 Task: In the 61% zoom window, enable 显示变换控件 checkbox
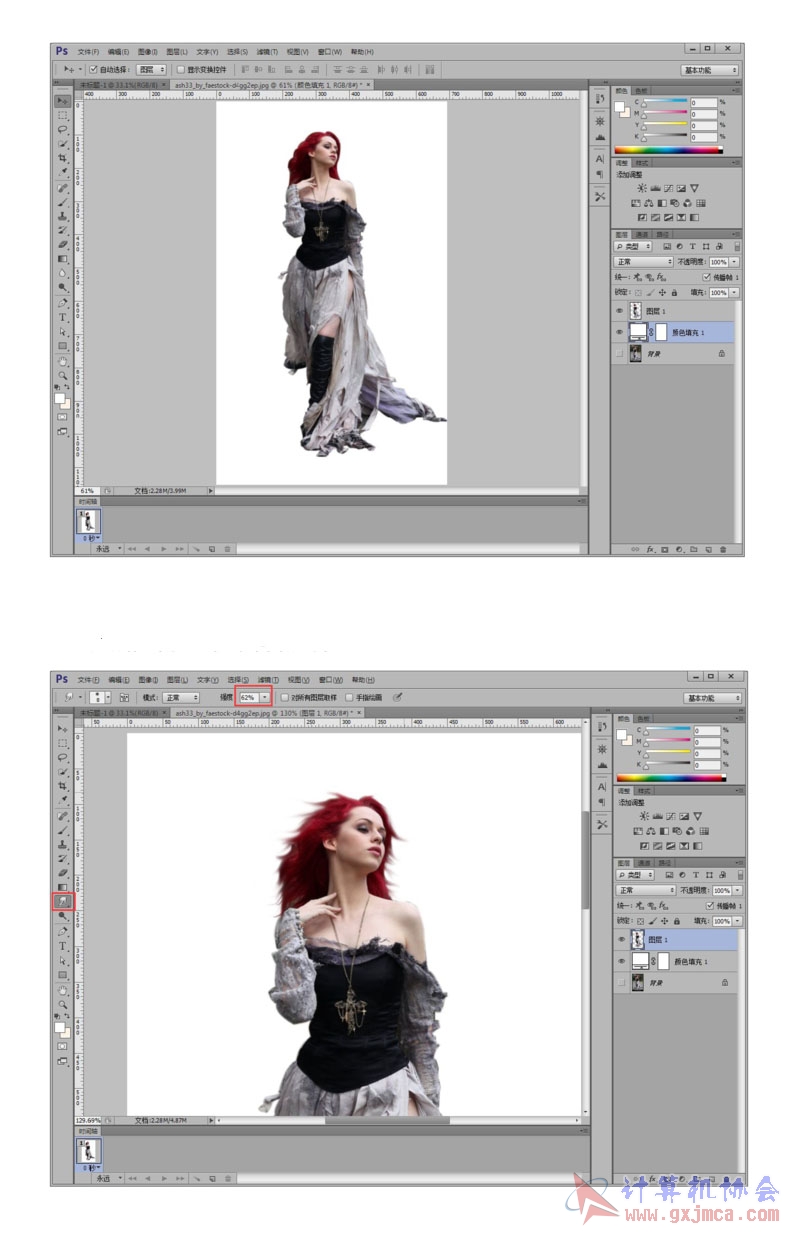pos(181,70)
